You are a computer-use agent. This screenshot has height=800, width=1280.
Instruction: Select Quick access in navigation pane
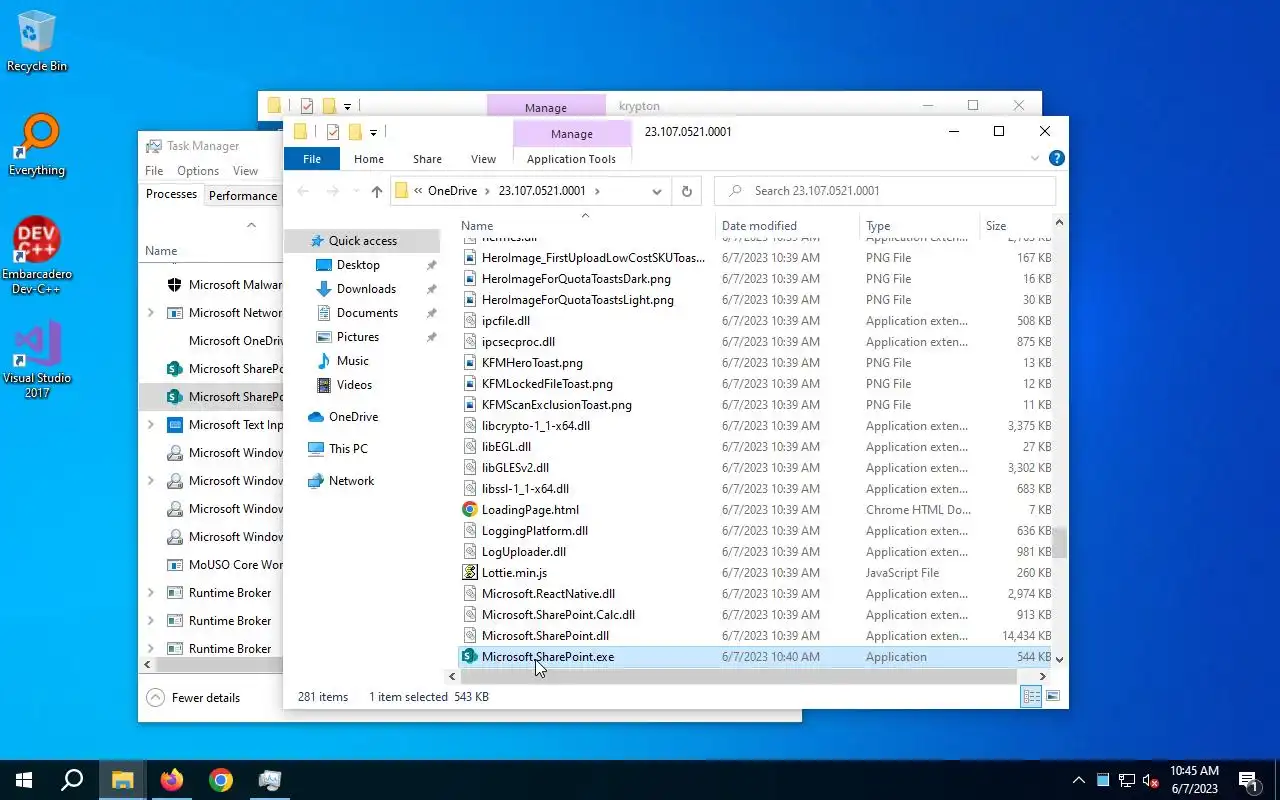(362, 241)
